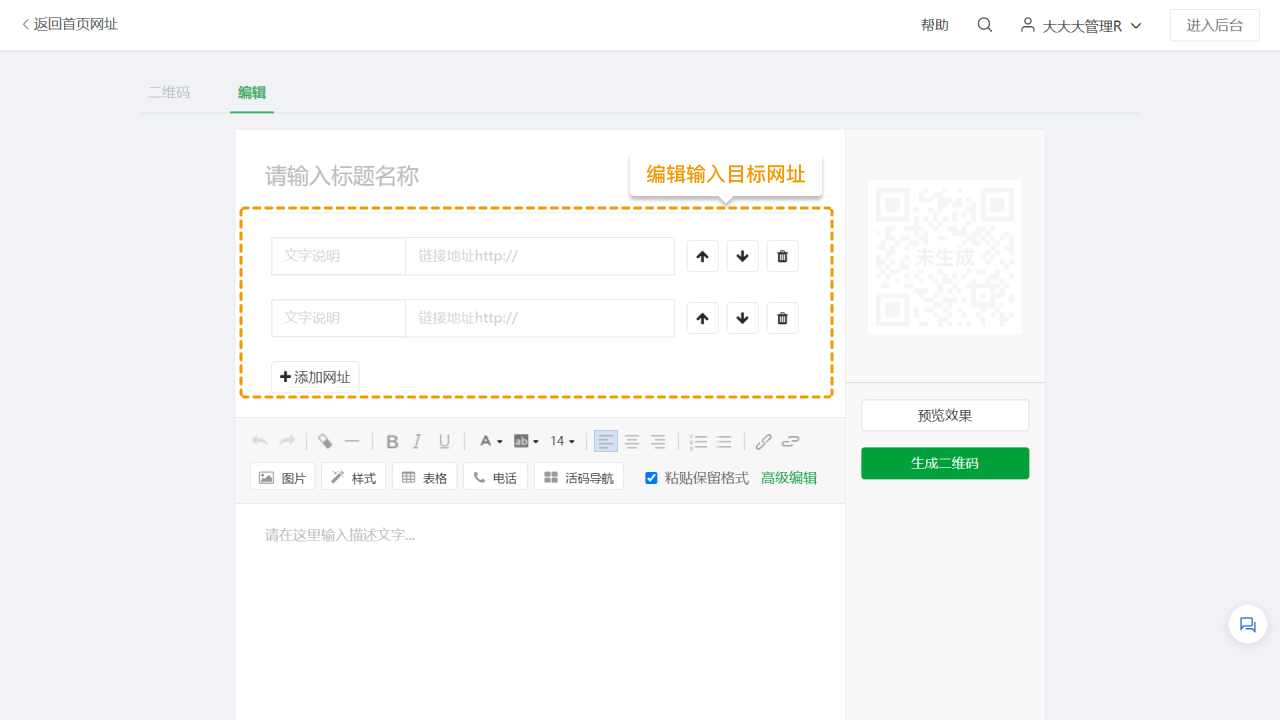Click the 表格 table button

pyautogui.click(x=425, y=477)
